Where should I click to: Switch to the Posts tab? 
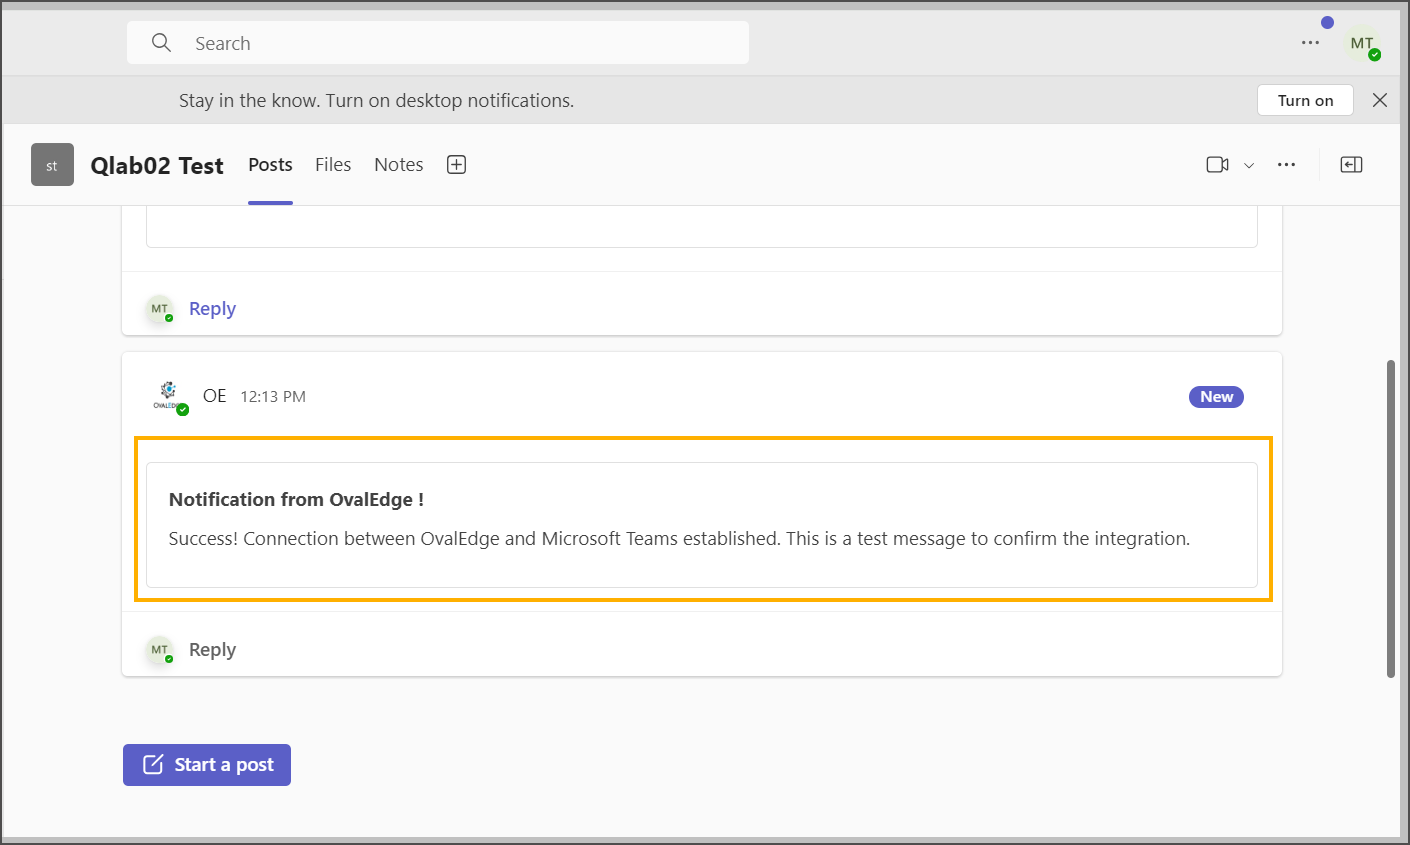(x=270, y=165)
